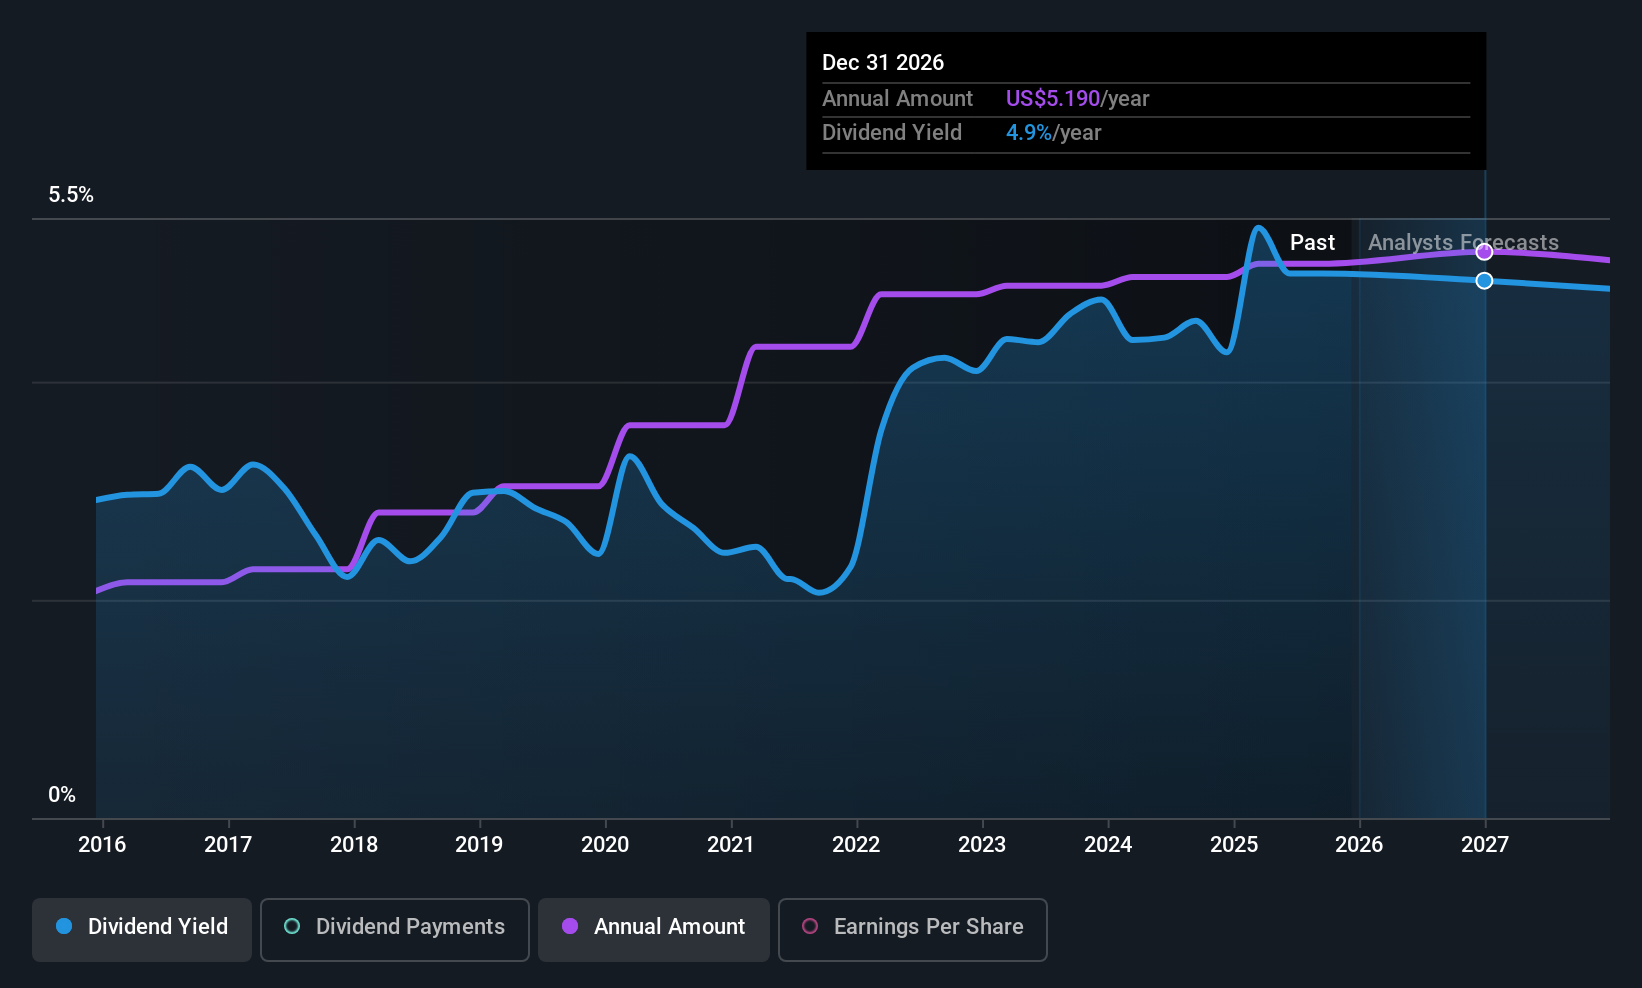Click the hollow teal Dividend Payments circle icon
Viewport: 1642px width, 988px height.
click(291, 927)
